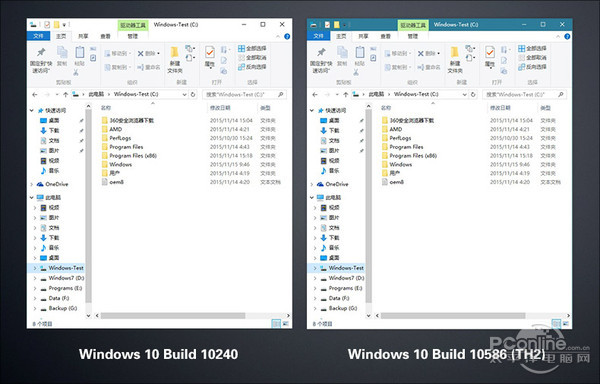Screen dimensions: 600x384
Task: Click Rename (重命名) in Build 10586 window ribbon
Action: pyautogui.click(x=429, y=67)
